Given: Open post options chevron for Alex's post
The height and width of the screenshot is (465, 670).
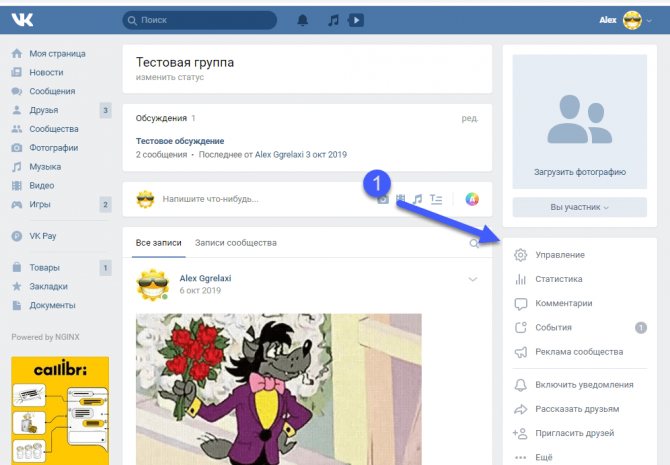Looking at the screenshot, I should 473,279.
